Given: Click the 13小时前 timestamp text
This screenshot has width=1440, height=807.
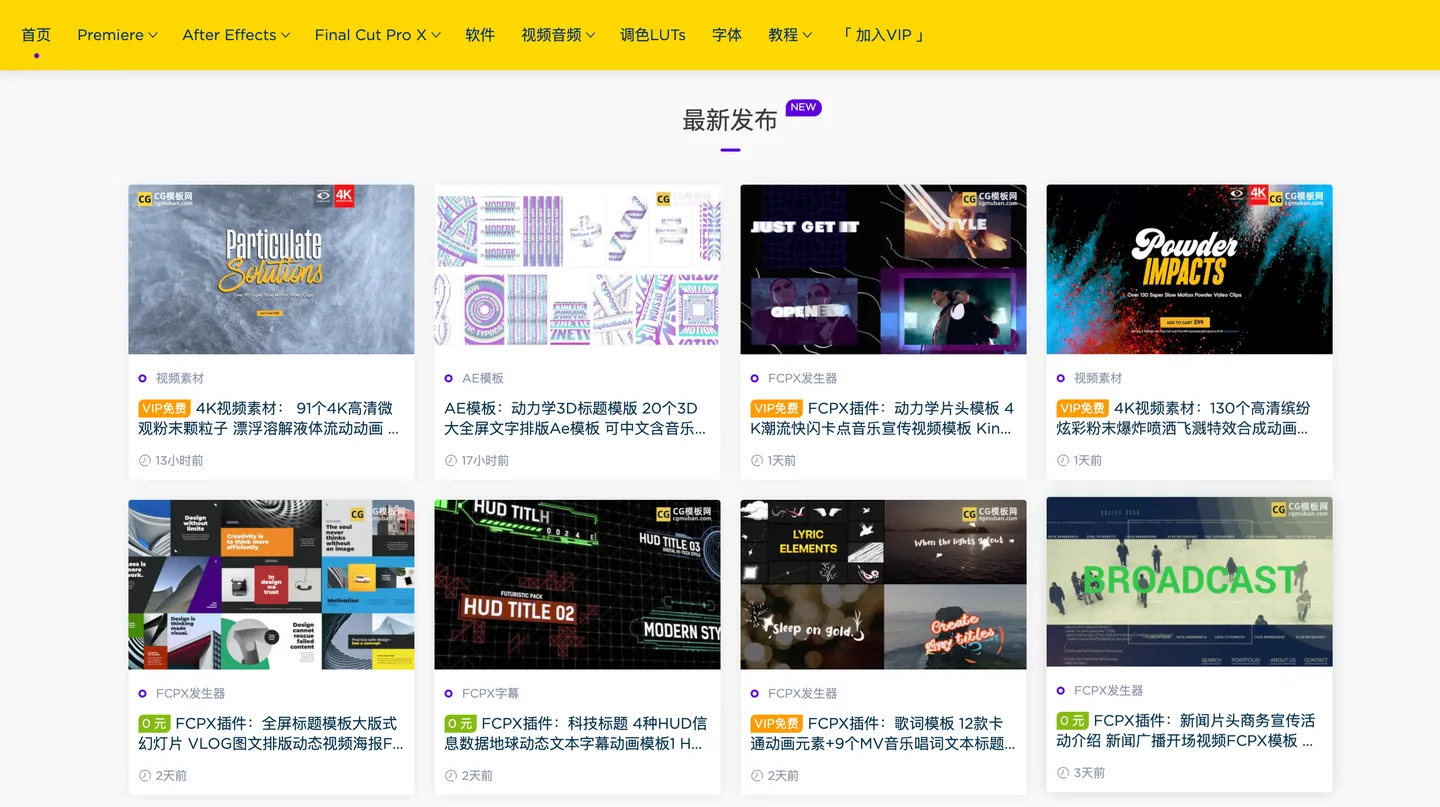Looking at the screenshot, I should [x=179, y=461].
